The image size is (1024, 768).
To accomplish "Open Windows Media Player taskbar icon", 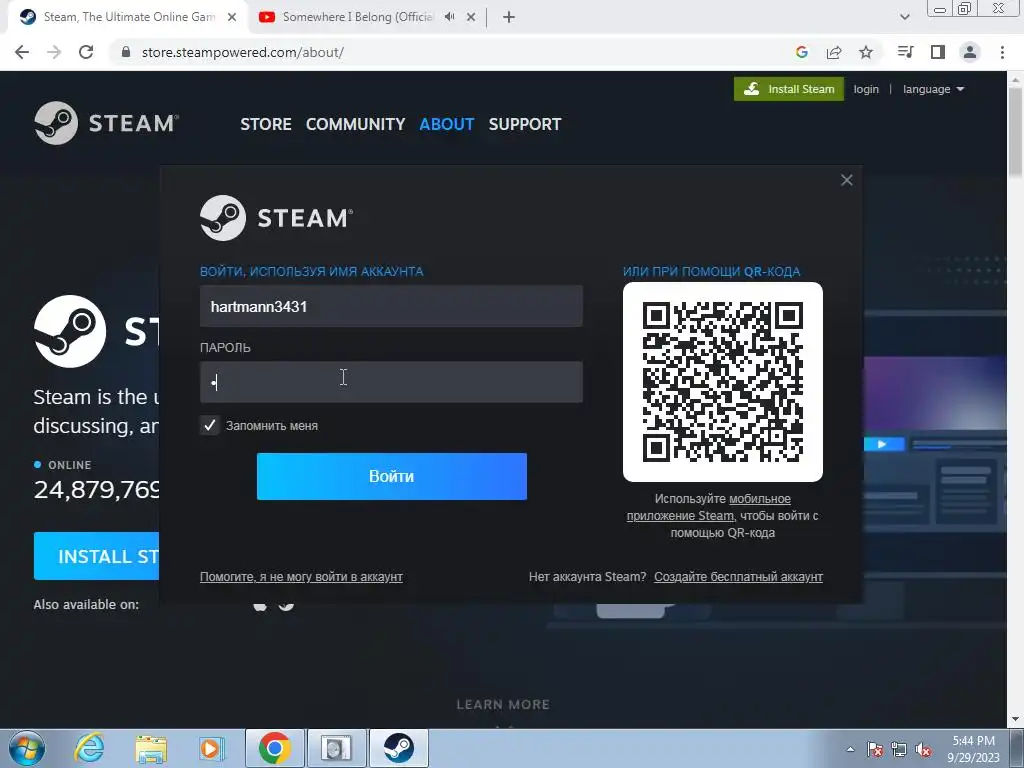I will click(212, 748).
